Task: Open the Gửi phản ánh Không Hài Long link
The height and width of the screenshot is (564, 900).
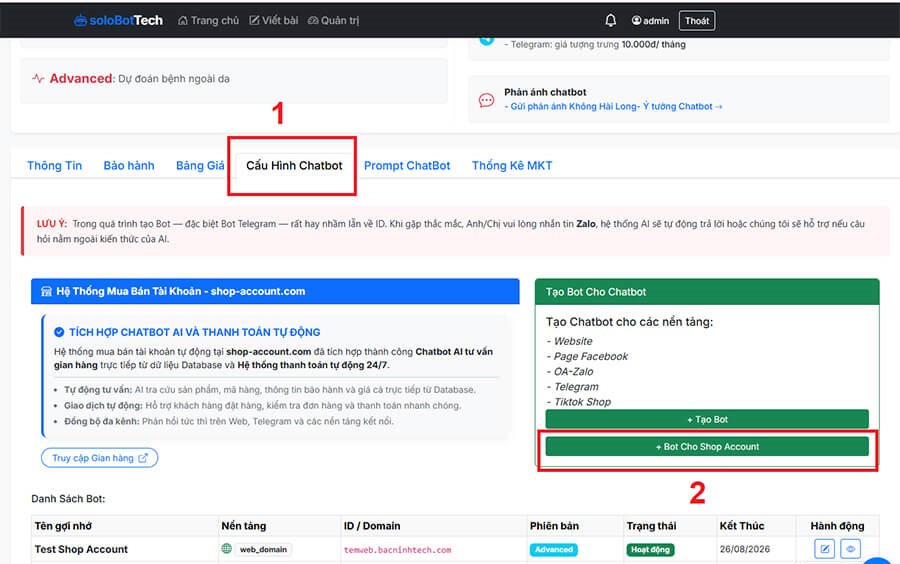Action: (613, 106)
